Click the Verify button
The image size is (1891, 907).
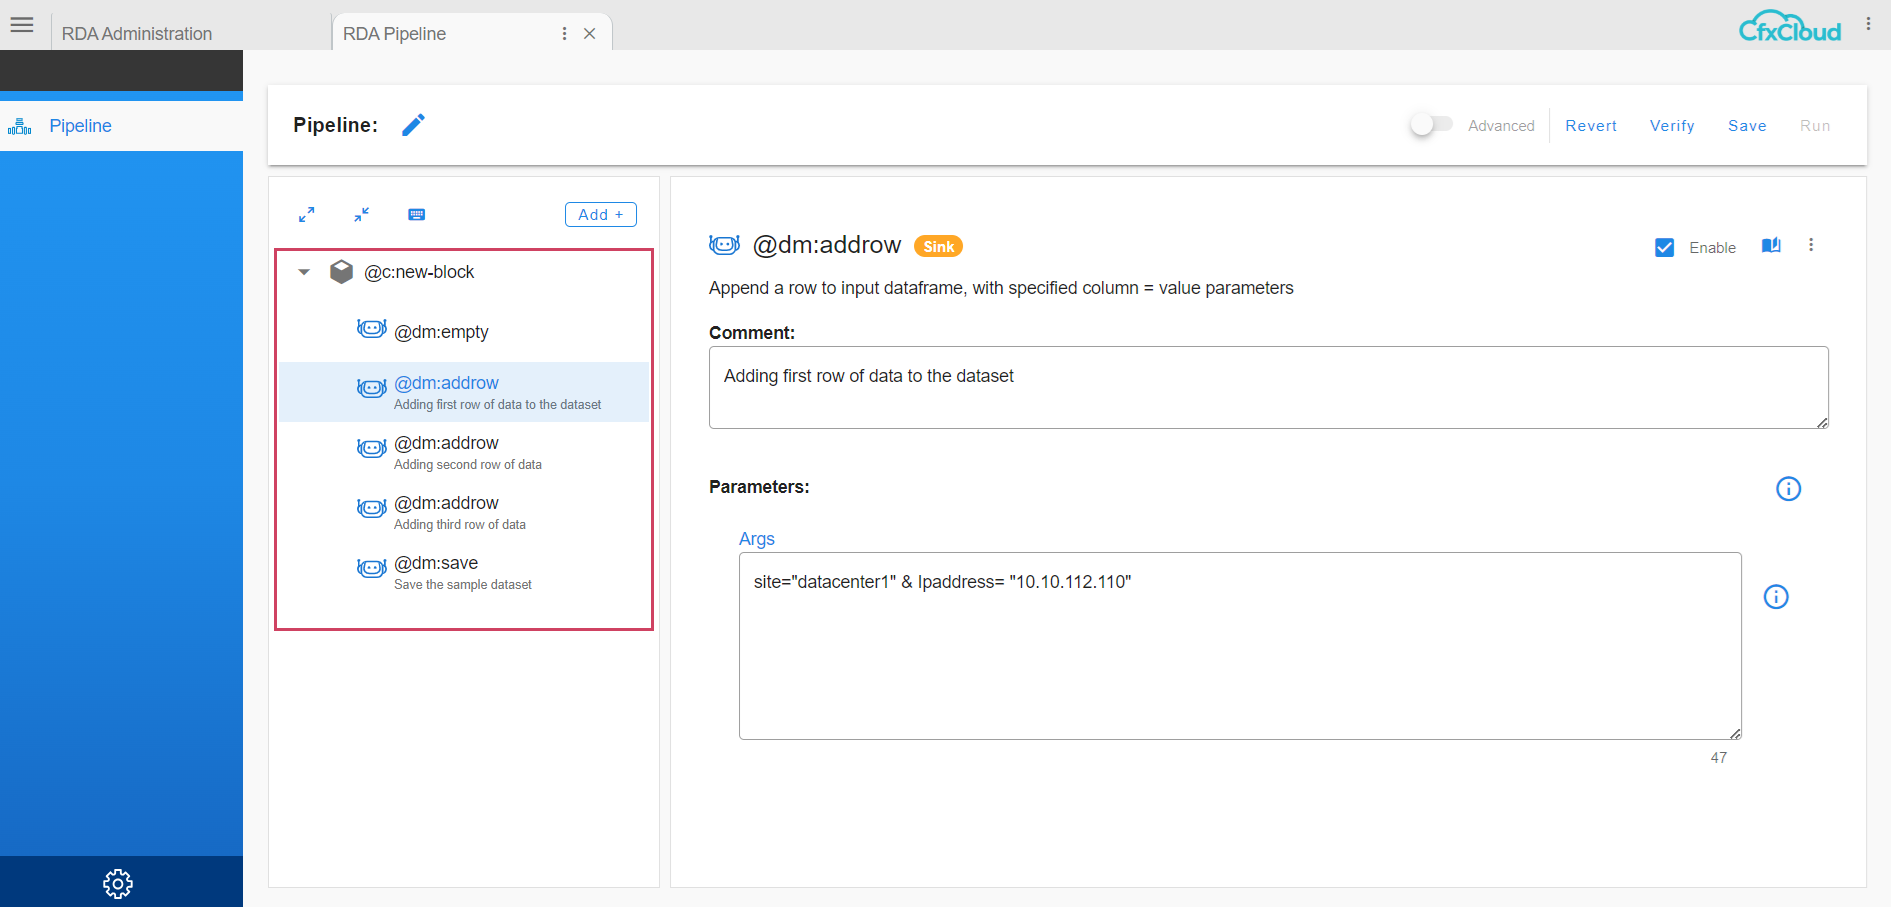pos(1672,126)
